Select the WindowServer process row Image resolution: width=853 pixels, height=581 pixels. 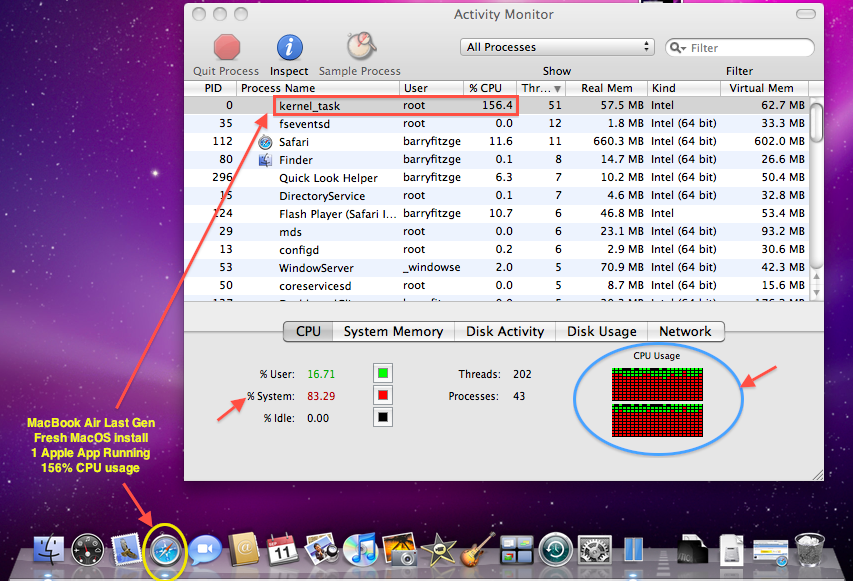(x=497, y=267)
